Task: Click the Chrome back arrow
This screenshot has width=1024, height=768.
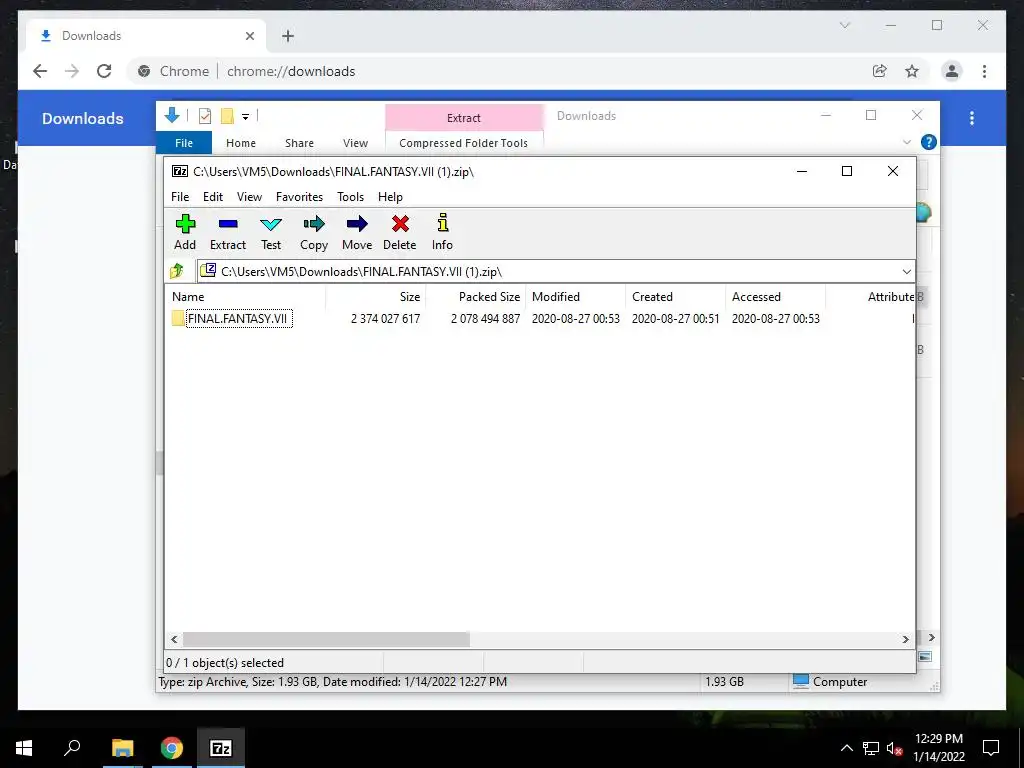Action: pyautogui.click(x=40, y=71)
